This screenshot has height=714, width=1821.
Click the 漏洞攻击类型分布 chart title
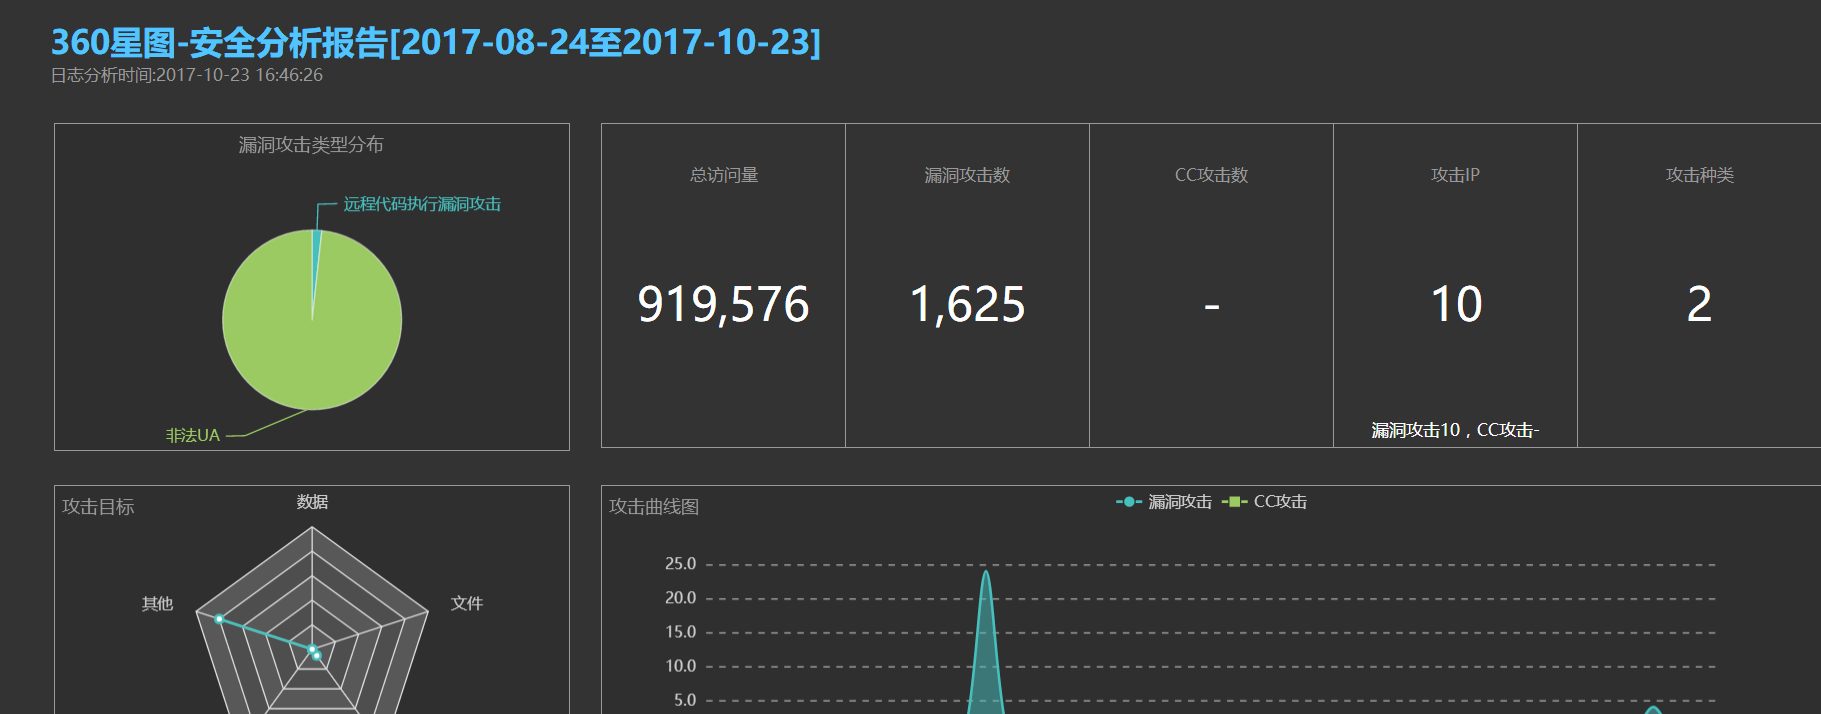311,145
